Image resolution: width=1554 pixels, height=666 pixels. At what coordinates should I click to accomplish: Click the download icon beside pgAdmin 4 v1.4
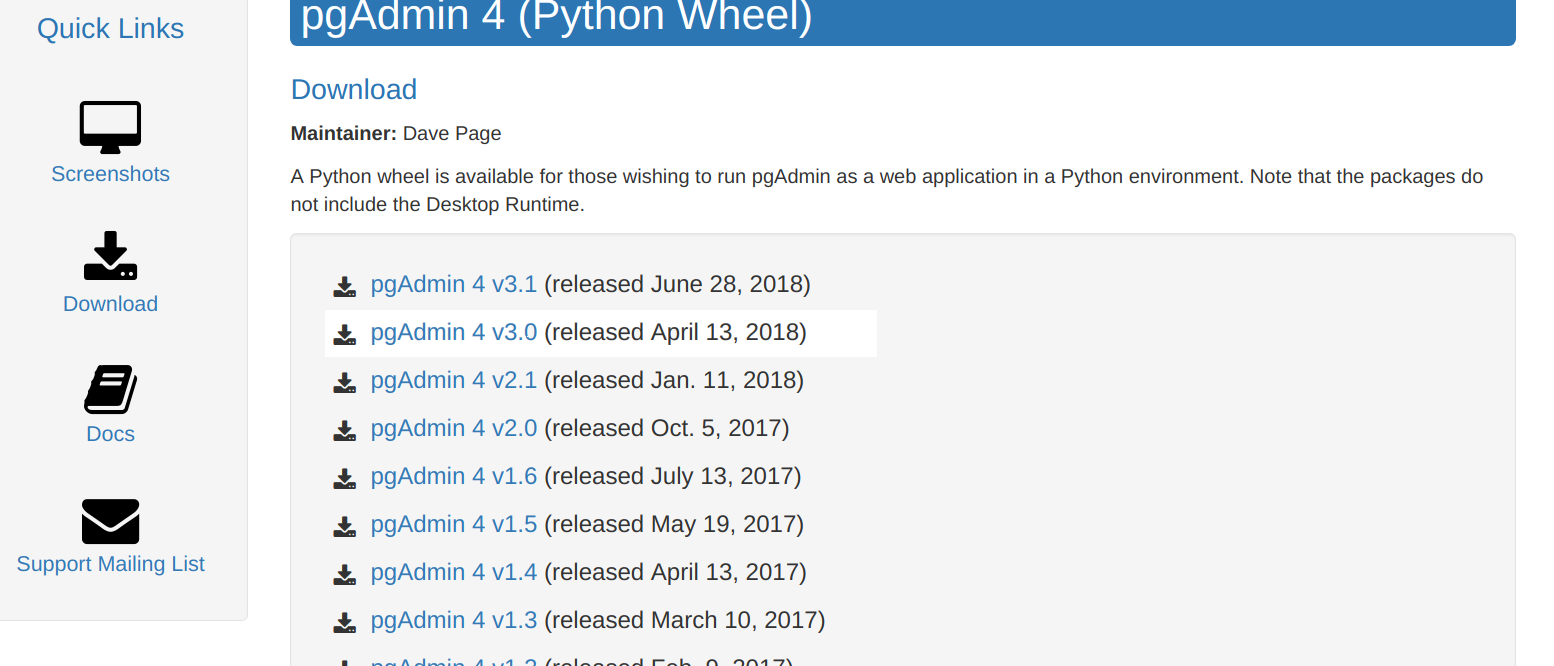pos(345,575)
